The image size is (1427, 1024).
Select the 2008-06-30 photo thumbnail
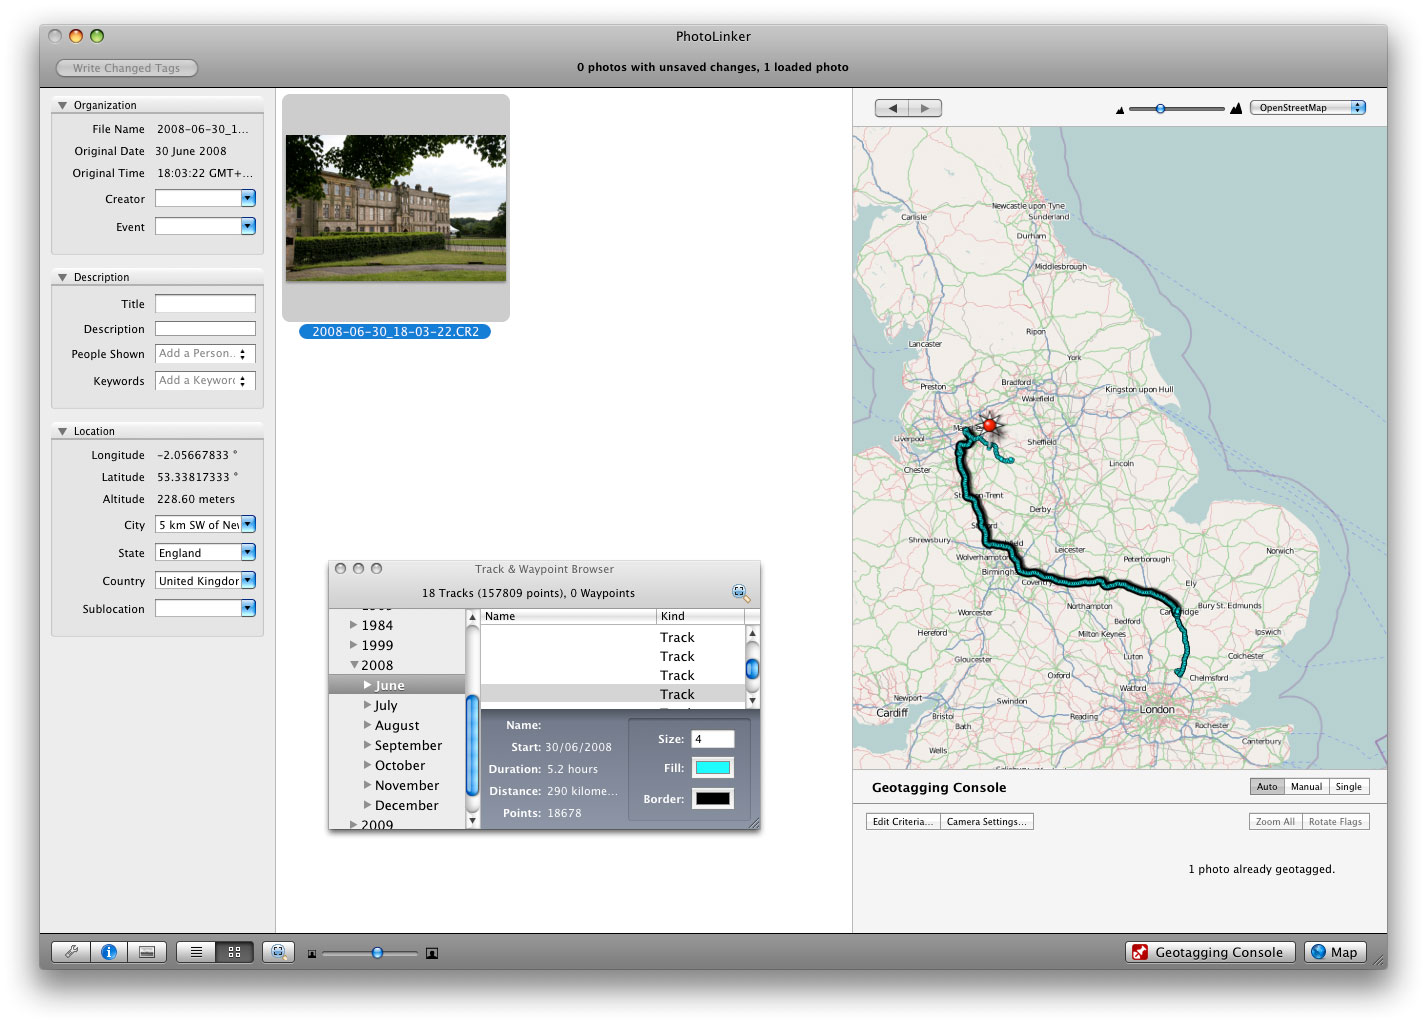click(396, 208)
